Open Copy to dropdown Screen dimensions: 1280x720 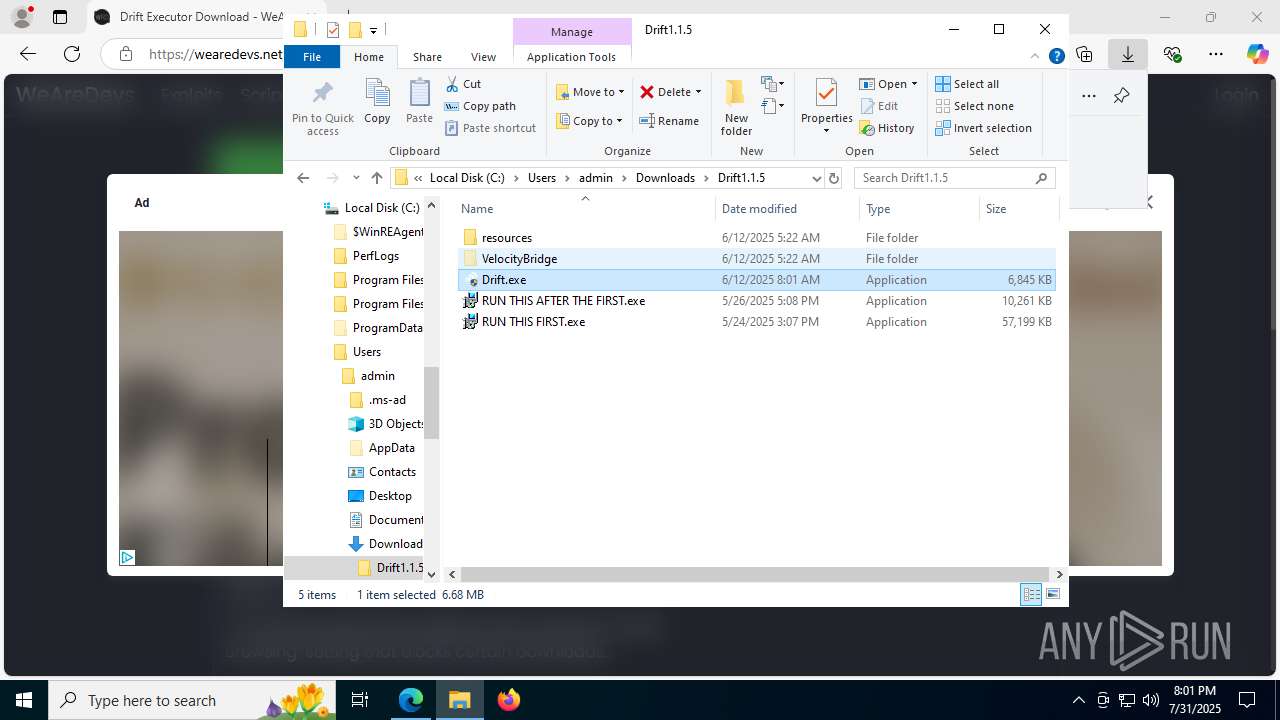[x=590, y=121]
